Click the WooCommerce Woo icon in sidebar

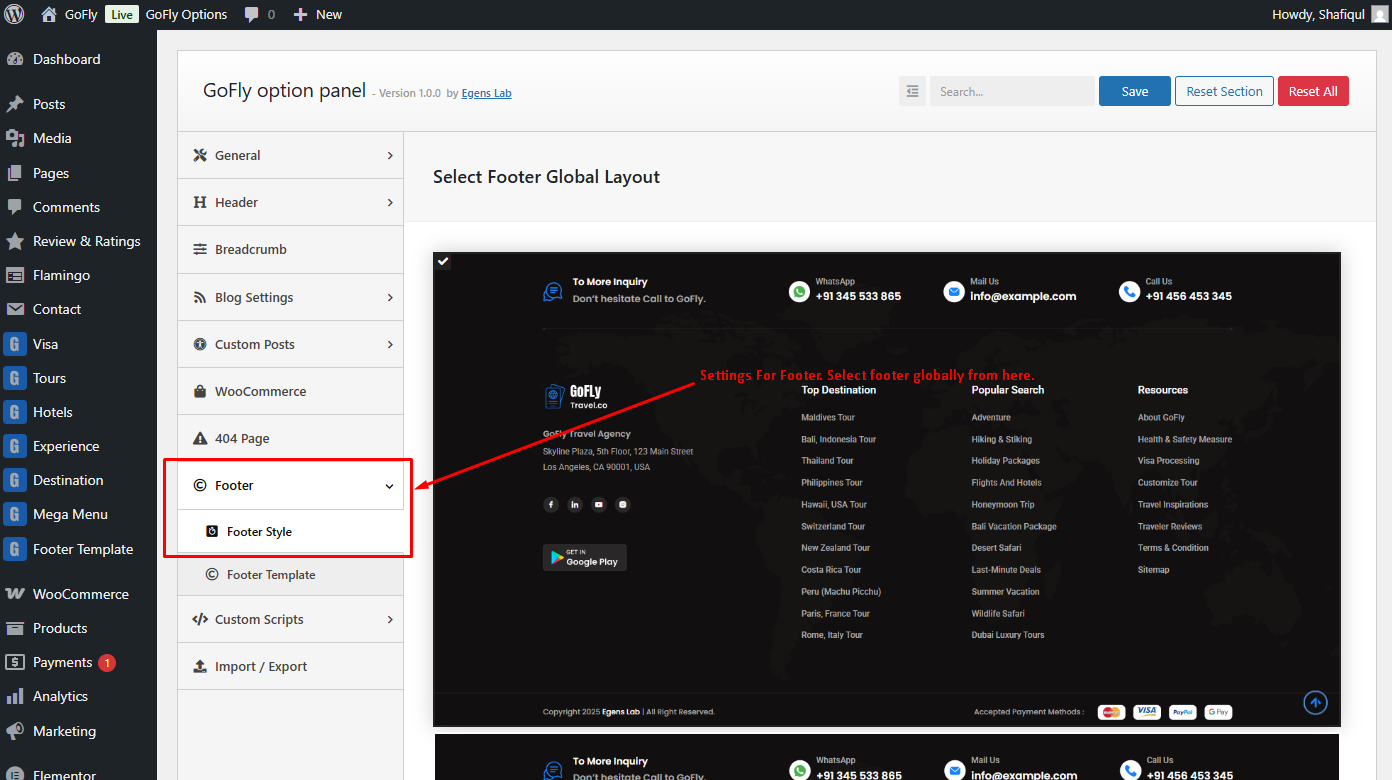pos(14,594)
